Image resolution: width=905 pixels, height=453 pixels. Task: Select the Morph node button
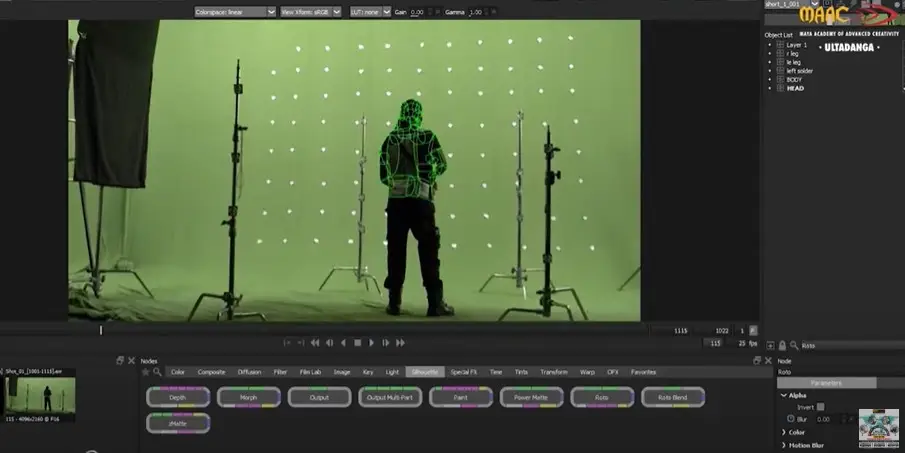coord(249,397)
